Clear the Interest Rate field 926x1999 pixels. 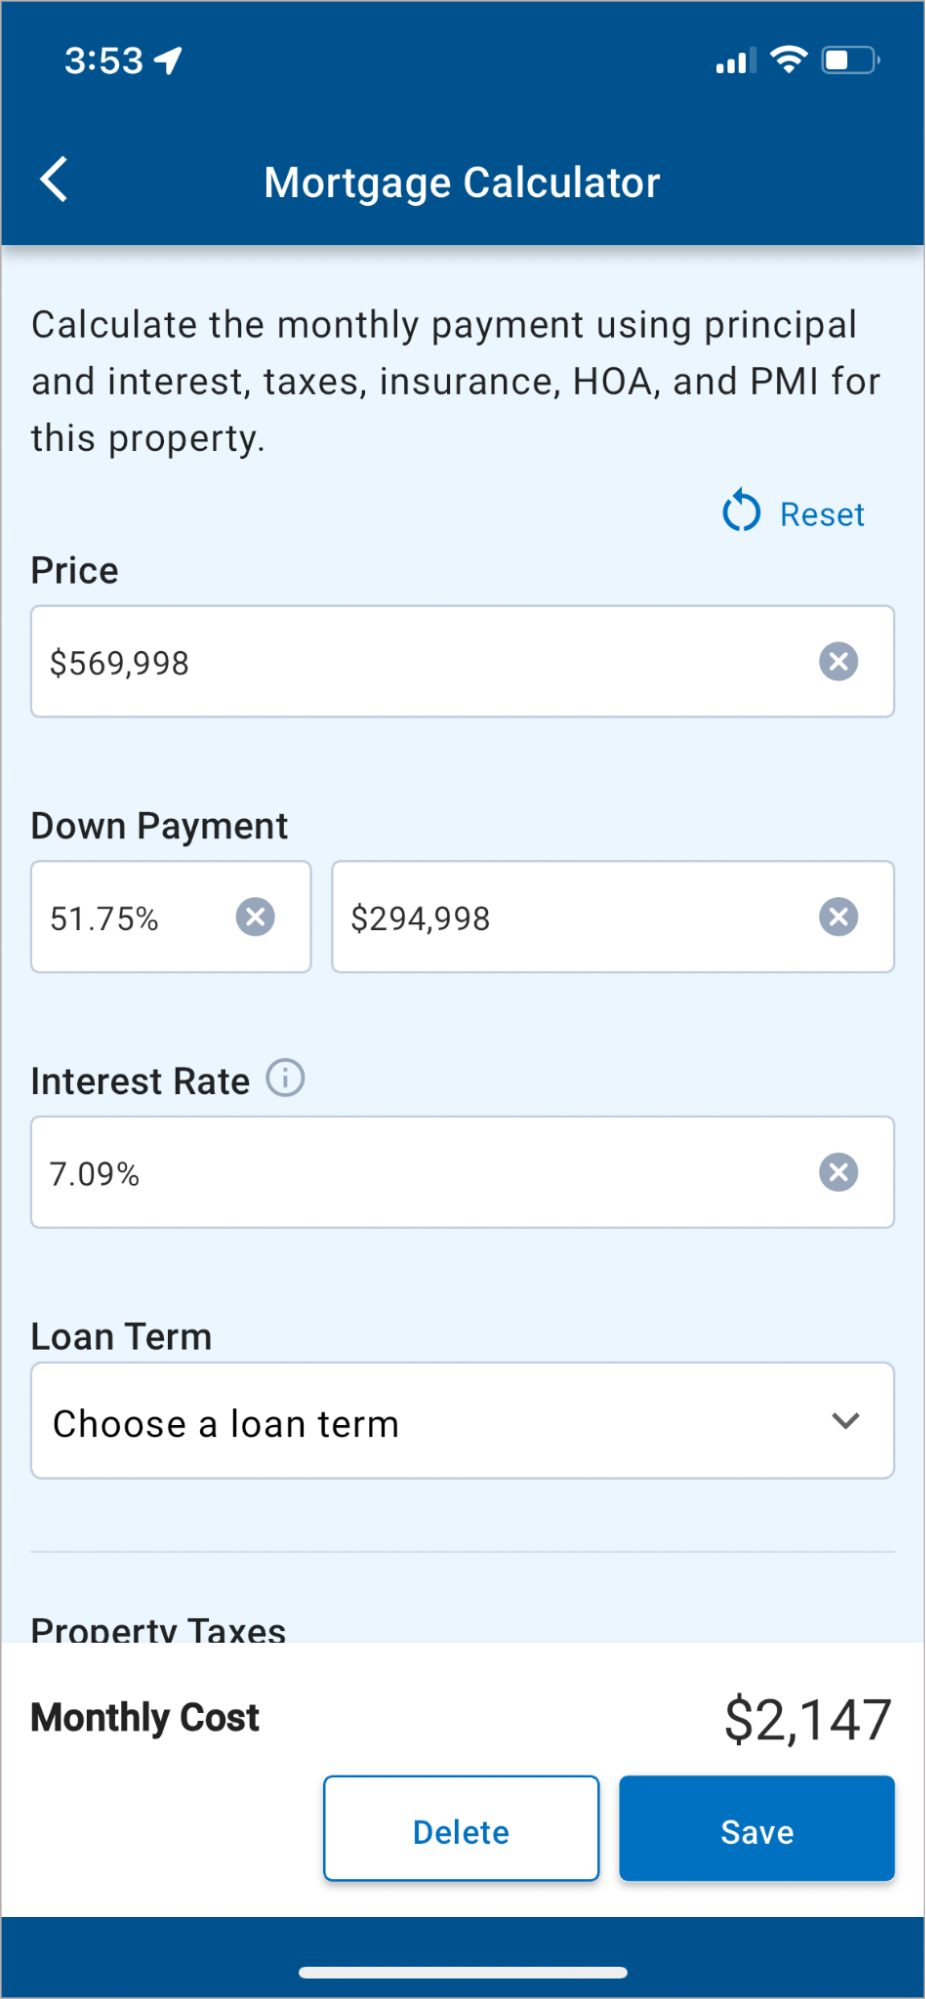point(838,1172)
